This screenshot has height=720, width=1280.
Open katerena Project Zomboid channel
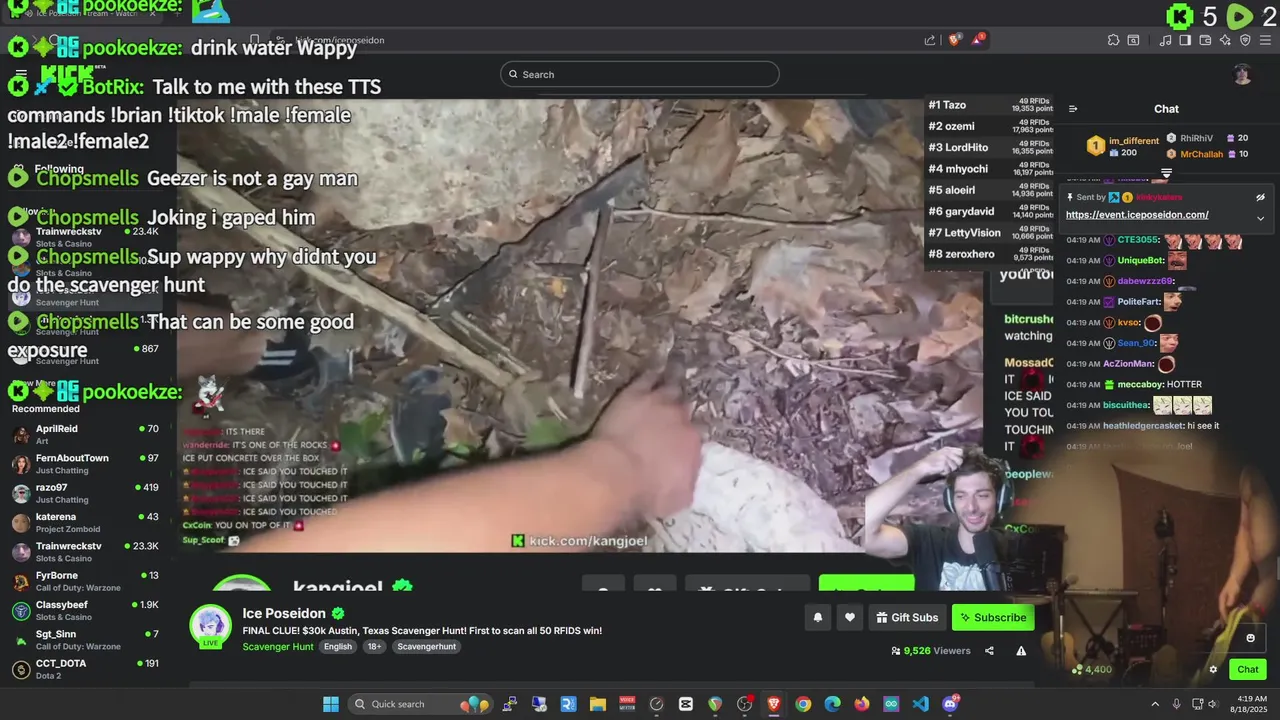click(x=85, y=522)
